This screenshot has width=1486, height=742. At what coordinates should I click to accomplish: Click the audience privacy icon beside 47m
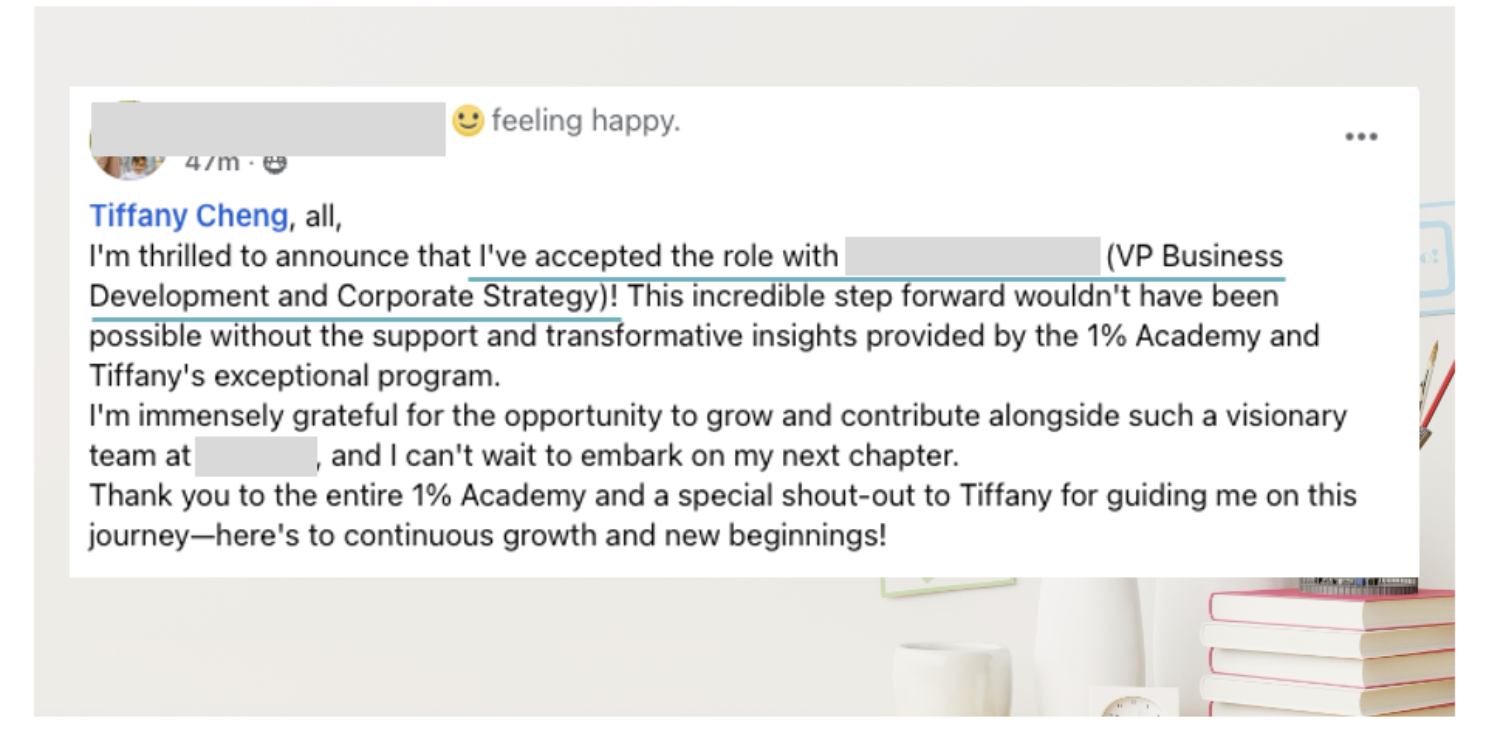(x=274, y=163)
